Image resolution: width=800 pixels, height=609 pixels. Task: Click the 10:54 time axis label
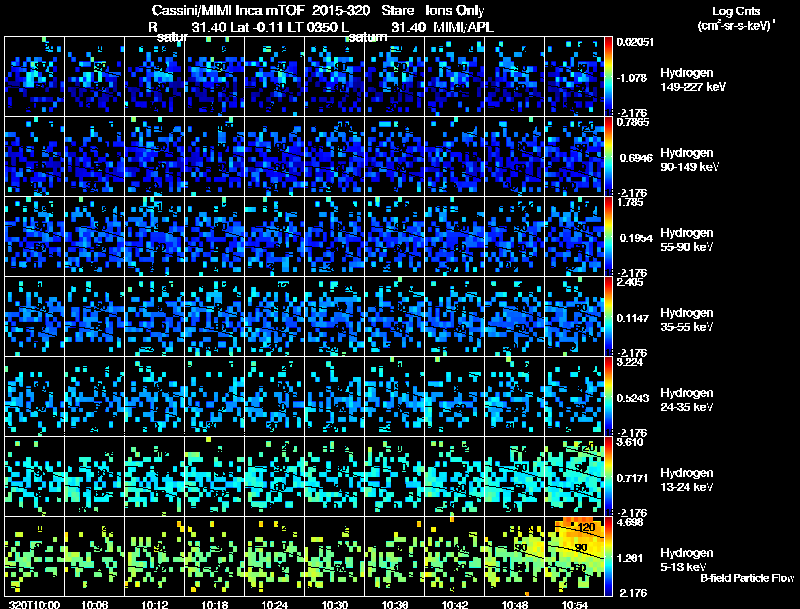(575, 604)
